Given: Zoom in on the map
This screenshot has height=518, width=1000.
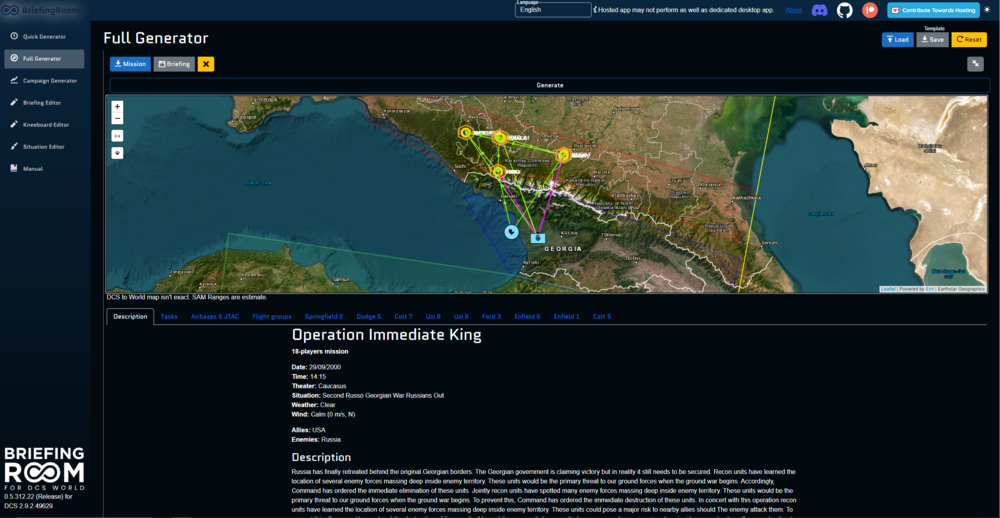Looking at the screenshot, I should pyautogui.click(x=117, y=107).
